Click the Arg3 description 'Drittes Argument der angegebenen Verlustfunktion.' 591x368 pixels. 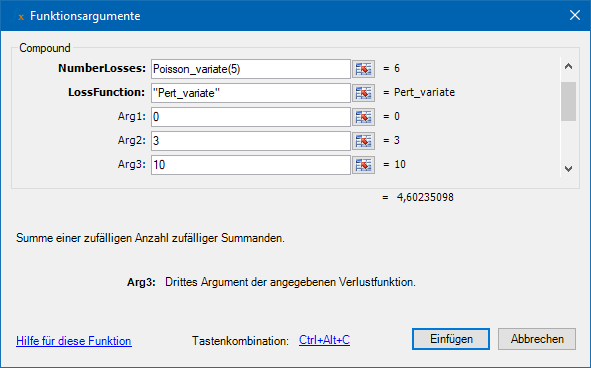(x=290, y=282)
